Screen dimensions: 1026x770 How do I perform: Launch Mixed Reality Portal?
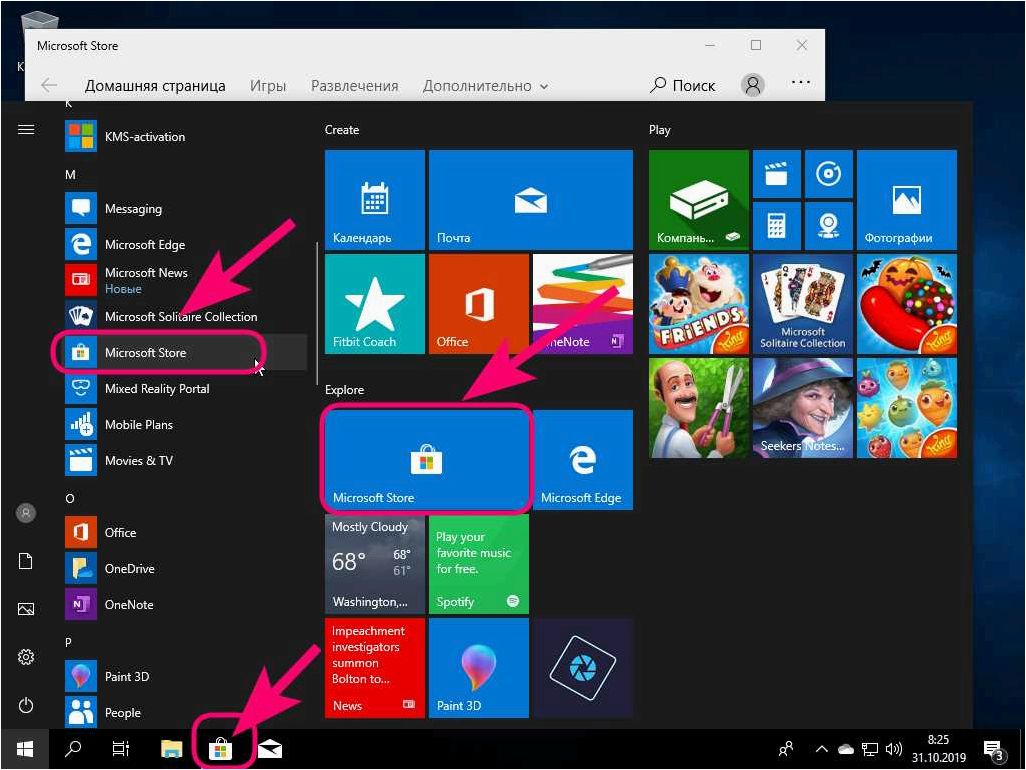186,389
